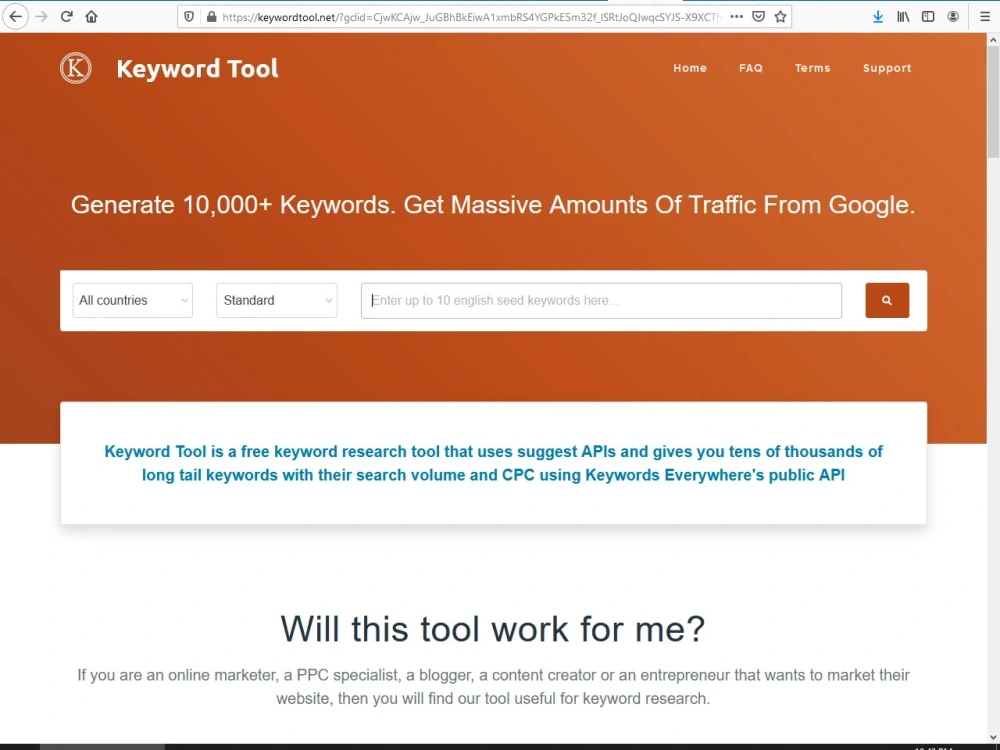Image resolution: width=1000 pixels, height=750 pixels.
Task: Focus the seed keywords input field
Action: click(601, 300)
